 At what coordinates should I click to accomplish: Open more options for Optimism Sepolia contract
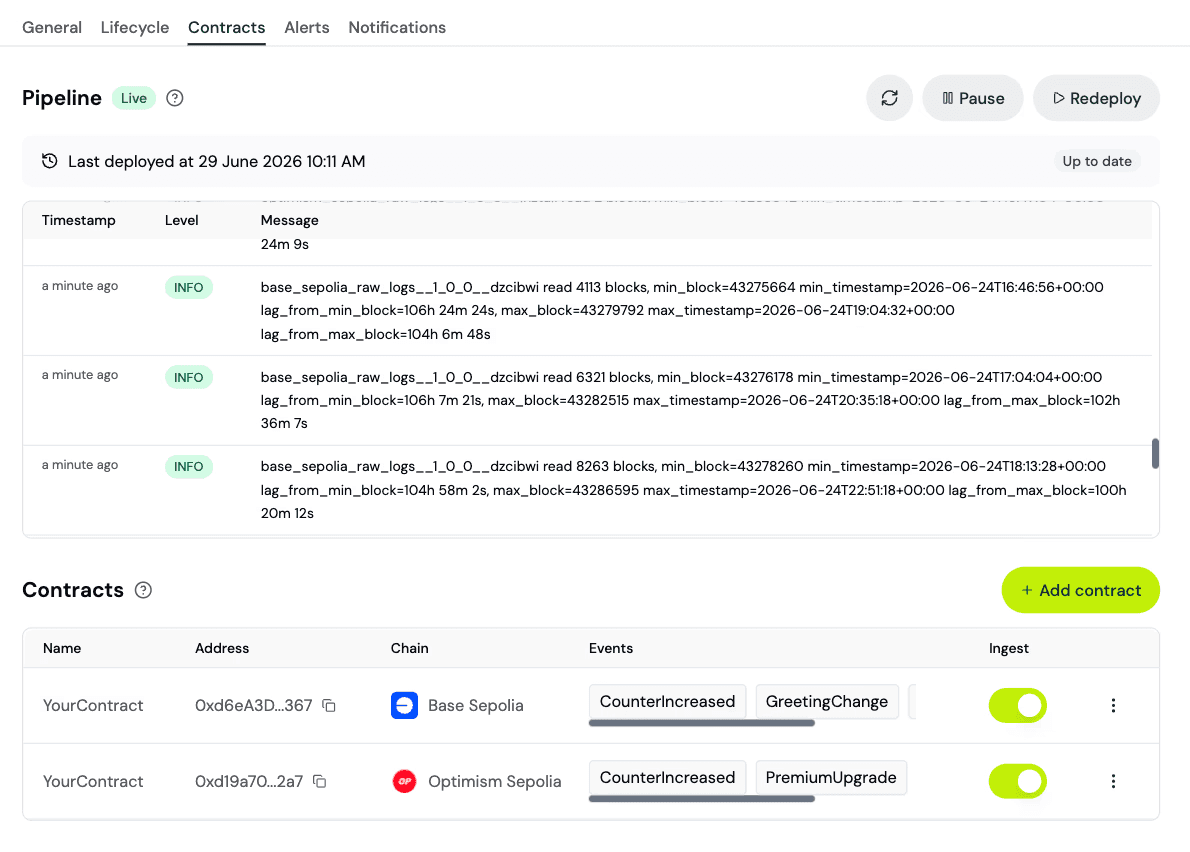pos(1113,781)
